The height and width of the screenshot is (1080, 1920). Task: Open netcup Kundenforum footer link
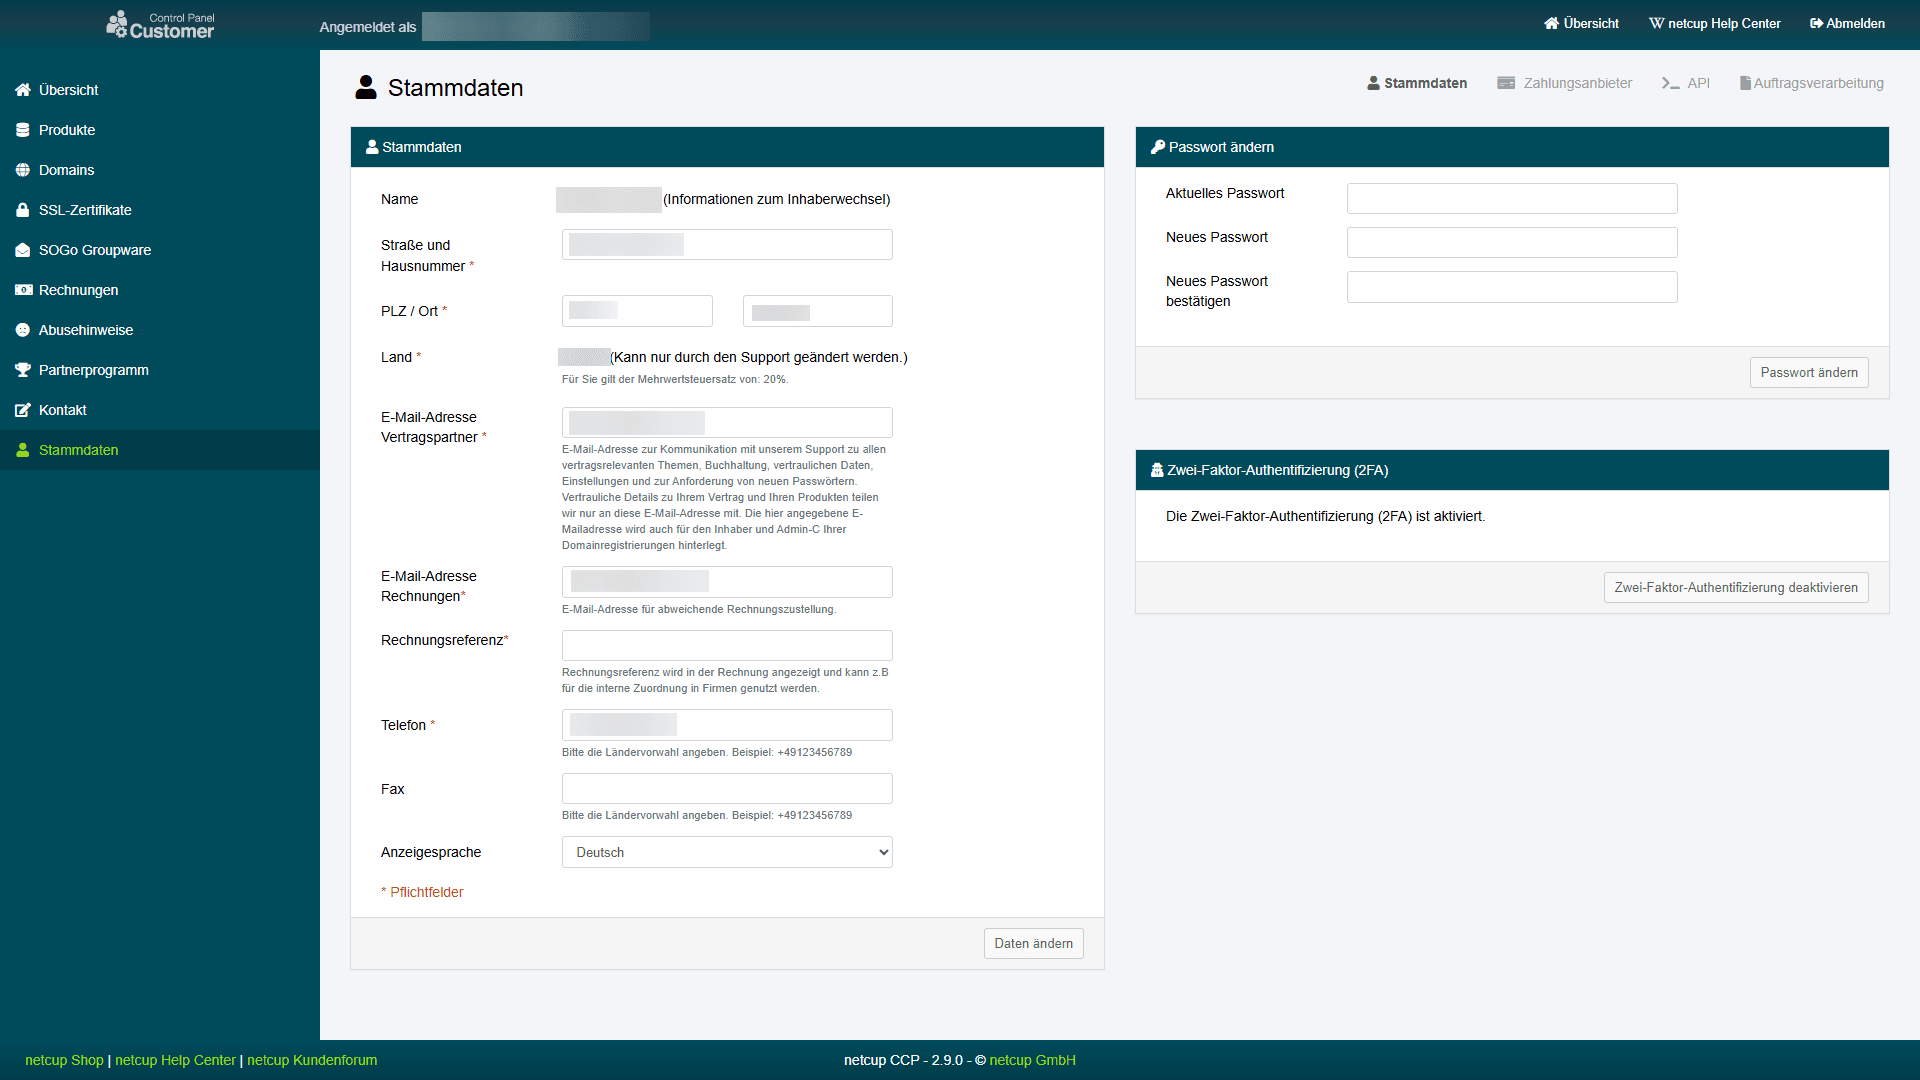click(312, 1060)
